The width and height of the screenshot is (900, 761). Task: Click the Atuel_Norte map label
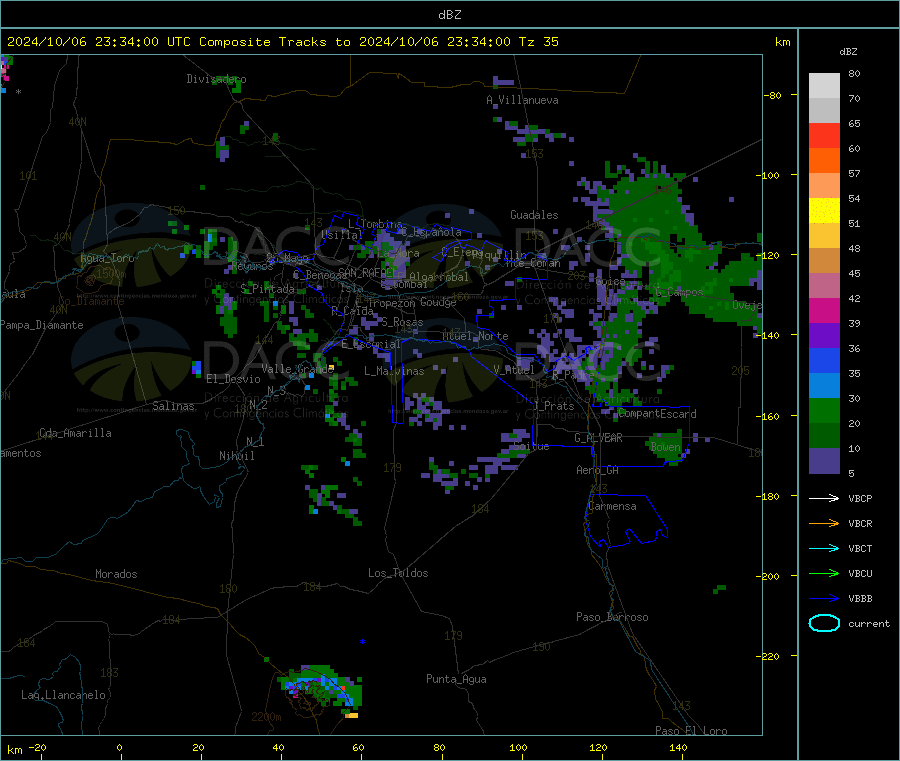click(475, 336)
